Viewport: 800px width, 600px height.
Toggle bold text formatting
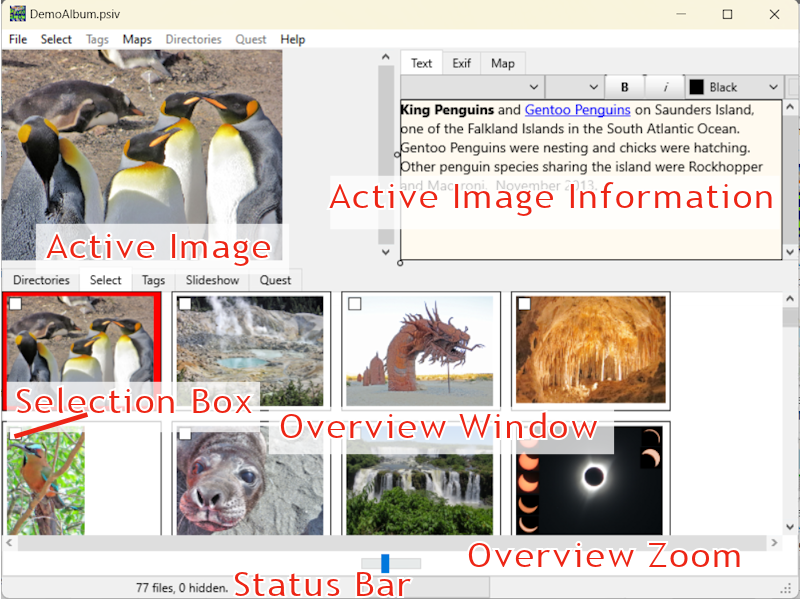coord(624,87)
